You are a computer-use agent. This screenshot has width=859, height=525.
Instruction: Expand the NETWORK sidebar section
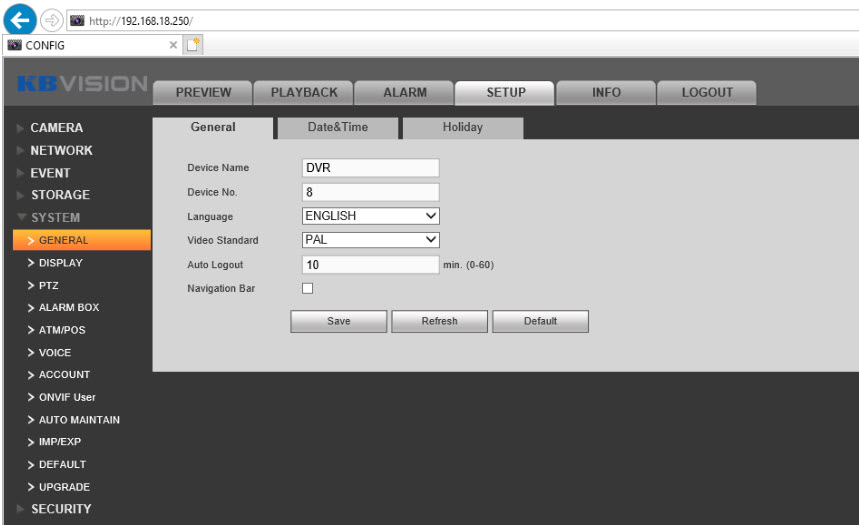61,150
